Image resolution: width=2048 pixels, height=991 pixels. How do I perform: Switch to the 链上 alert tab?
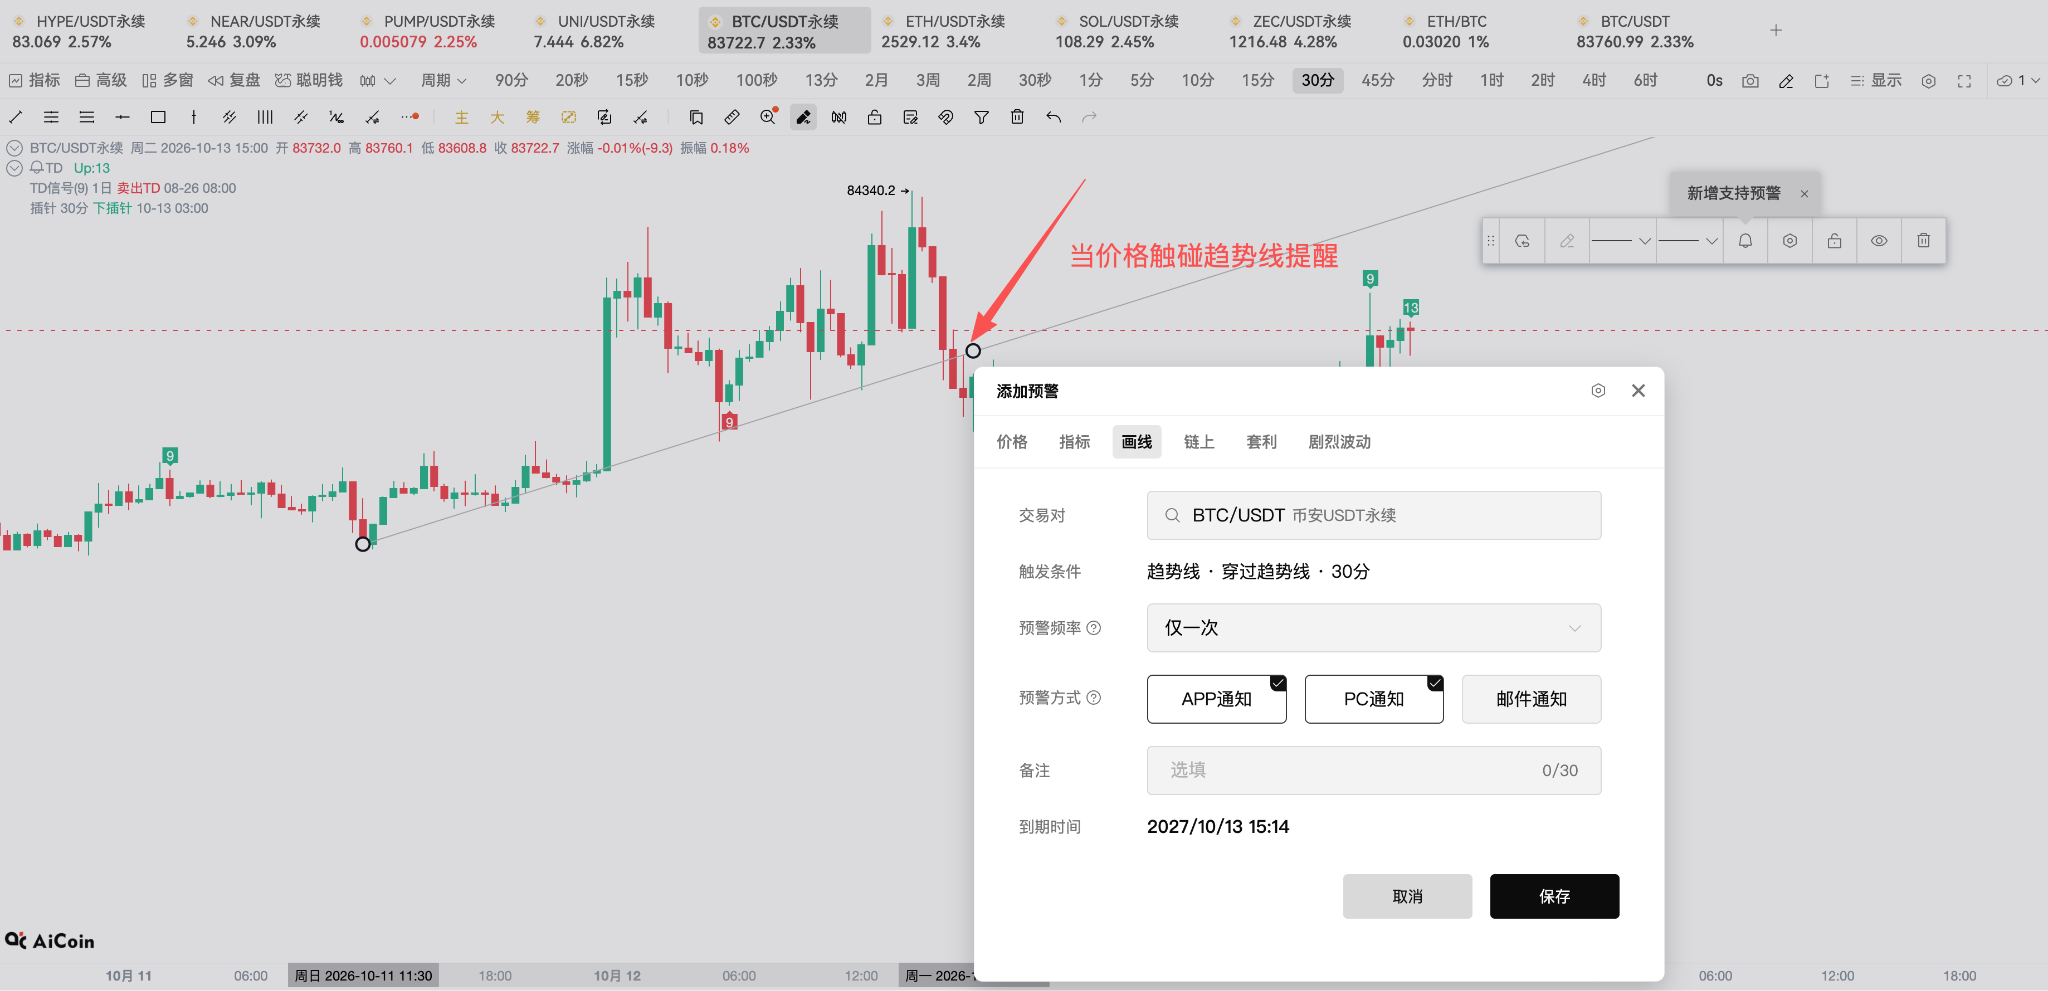[1199, 442]
